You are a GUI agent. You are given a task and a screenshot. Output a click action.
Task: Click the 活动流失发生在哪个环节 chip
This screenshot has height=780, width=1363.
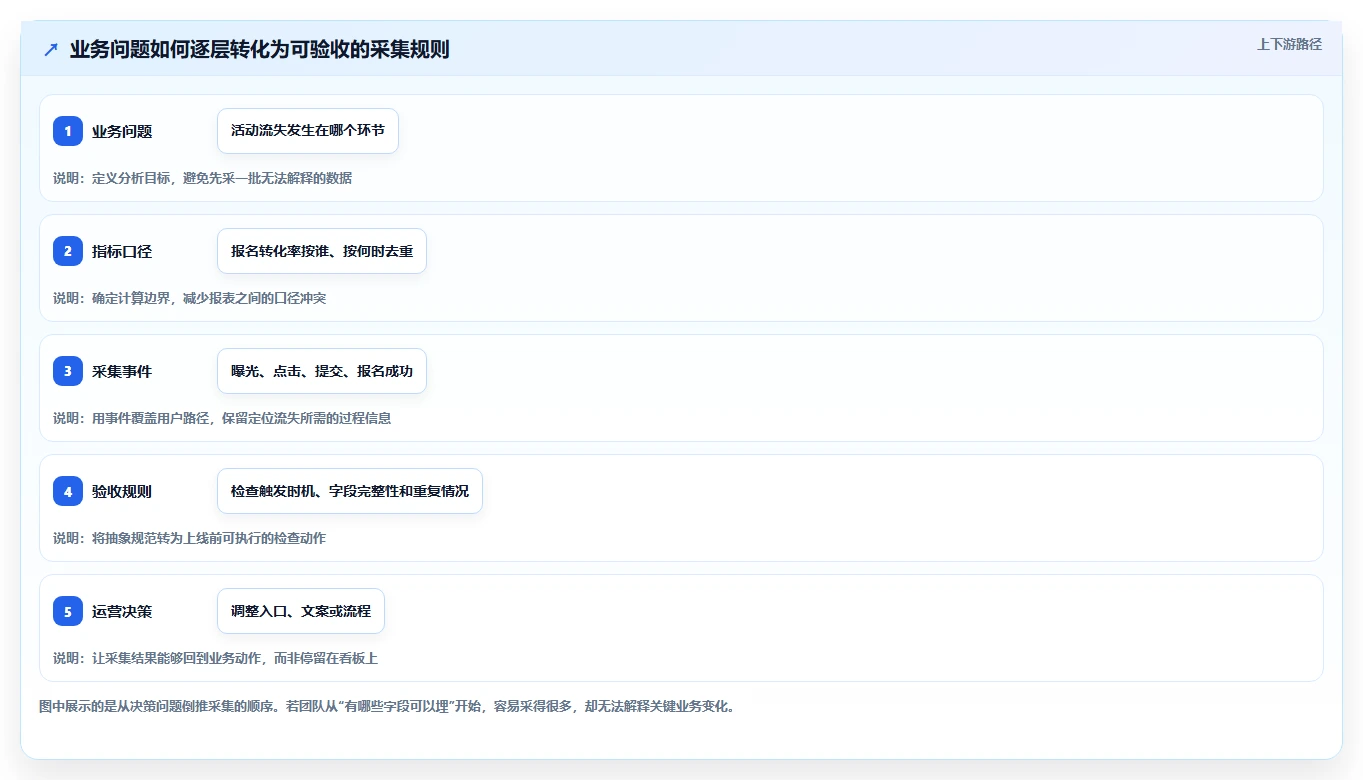(308, 131)
